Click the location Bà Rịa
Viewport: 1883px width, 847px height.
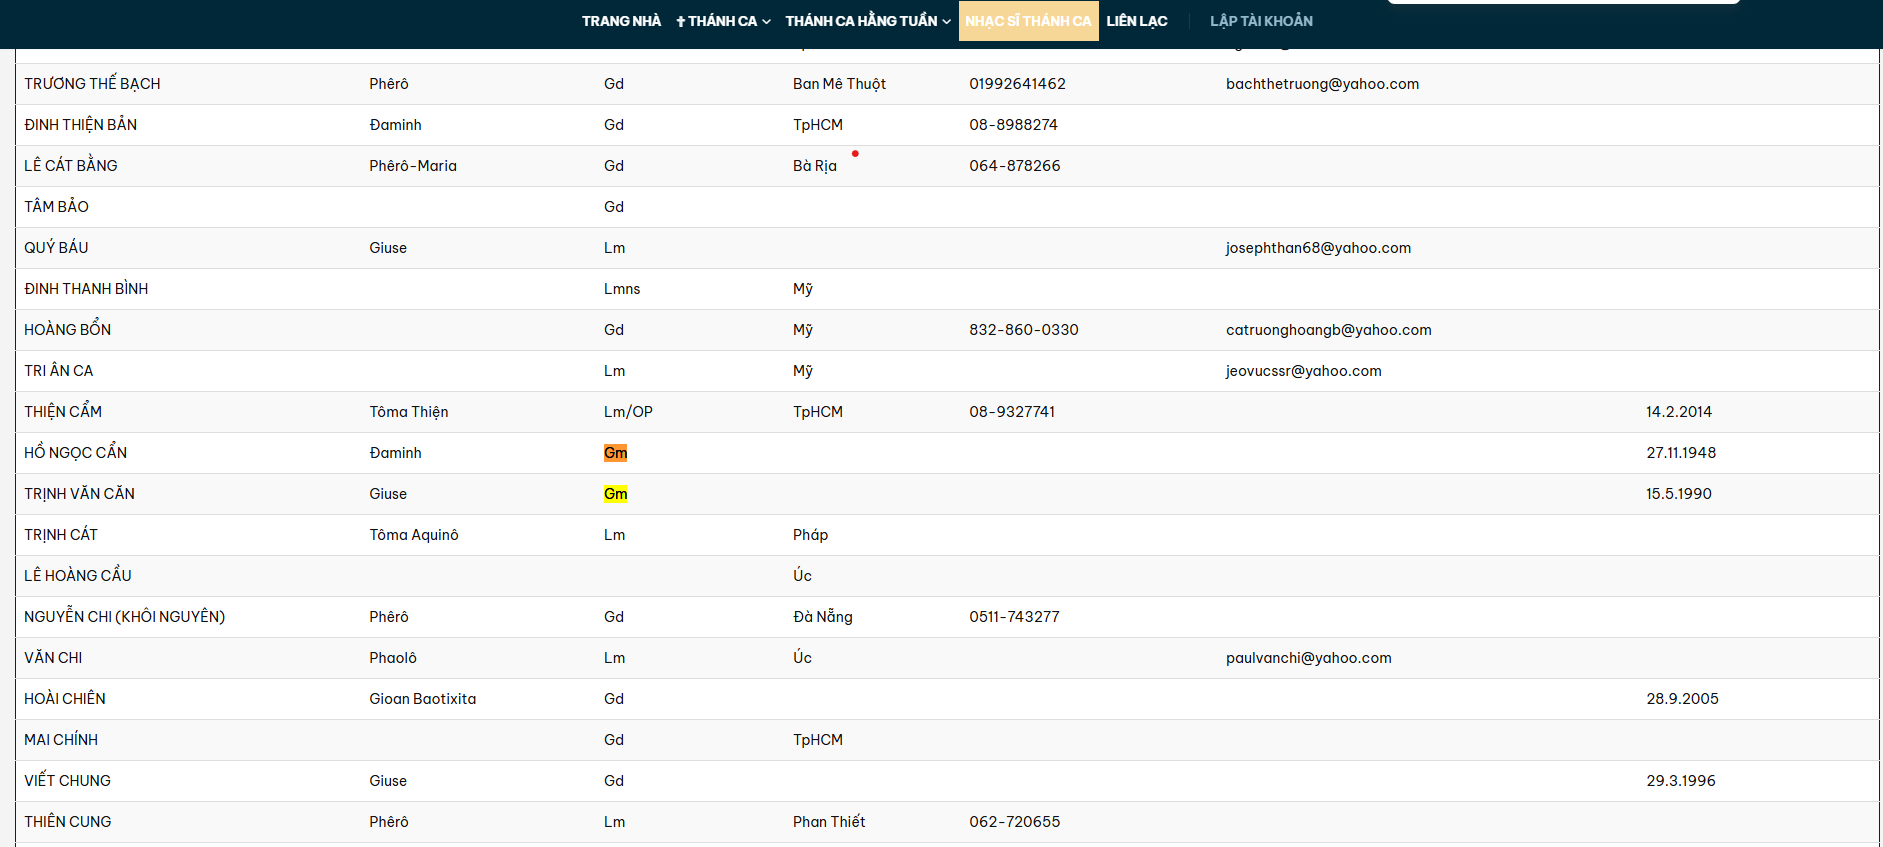pyautogui.click(x=815, y=166)
